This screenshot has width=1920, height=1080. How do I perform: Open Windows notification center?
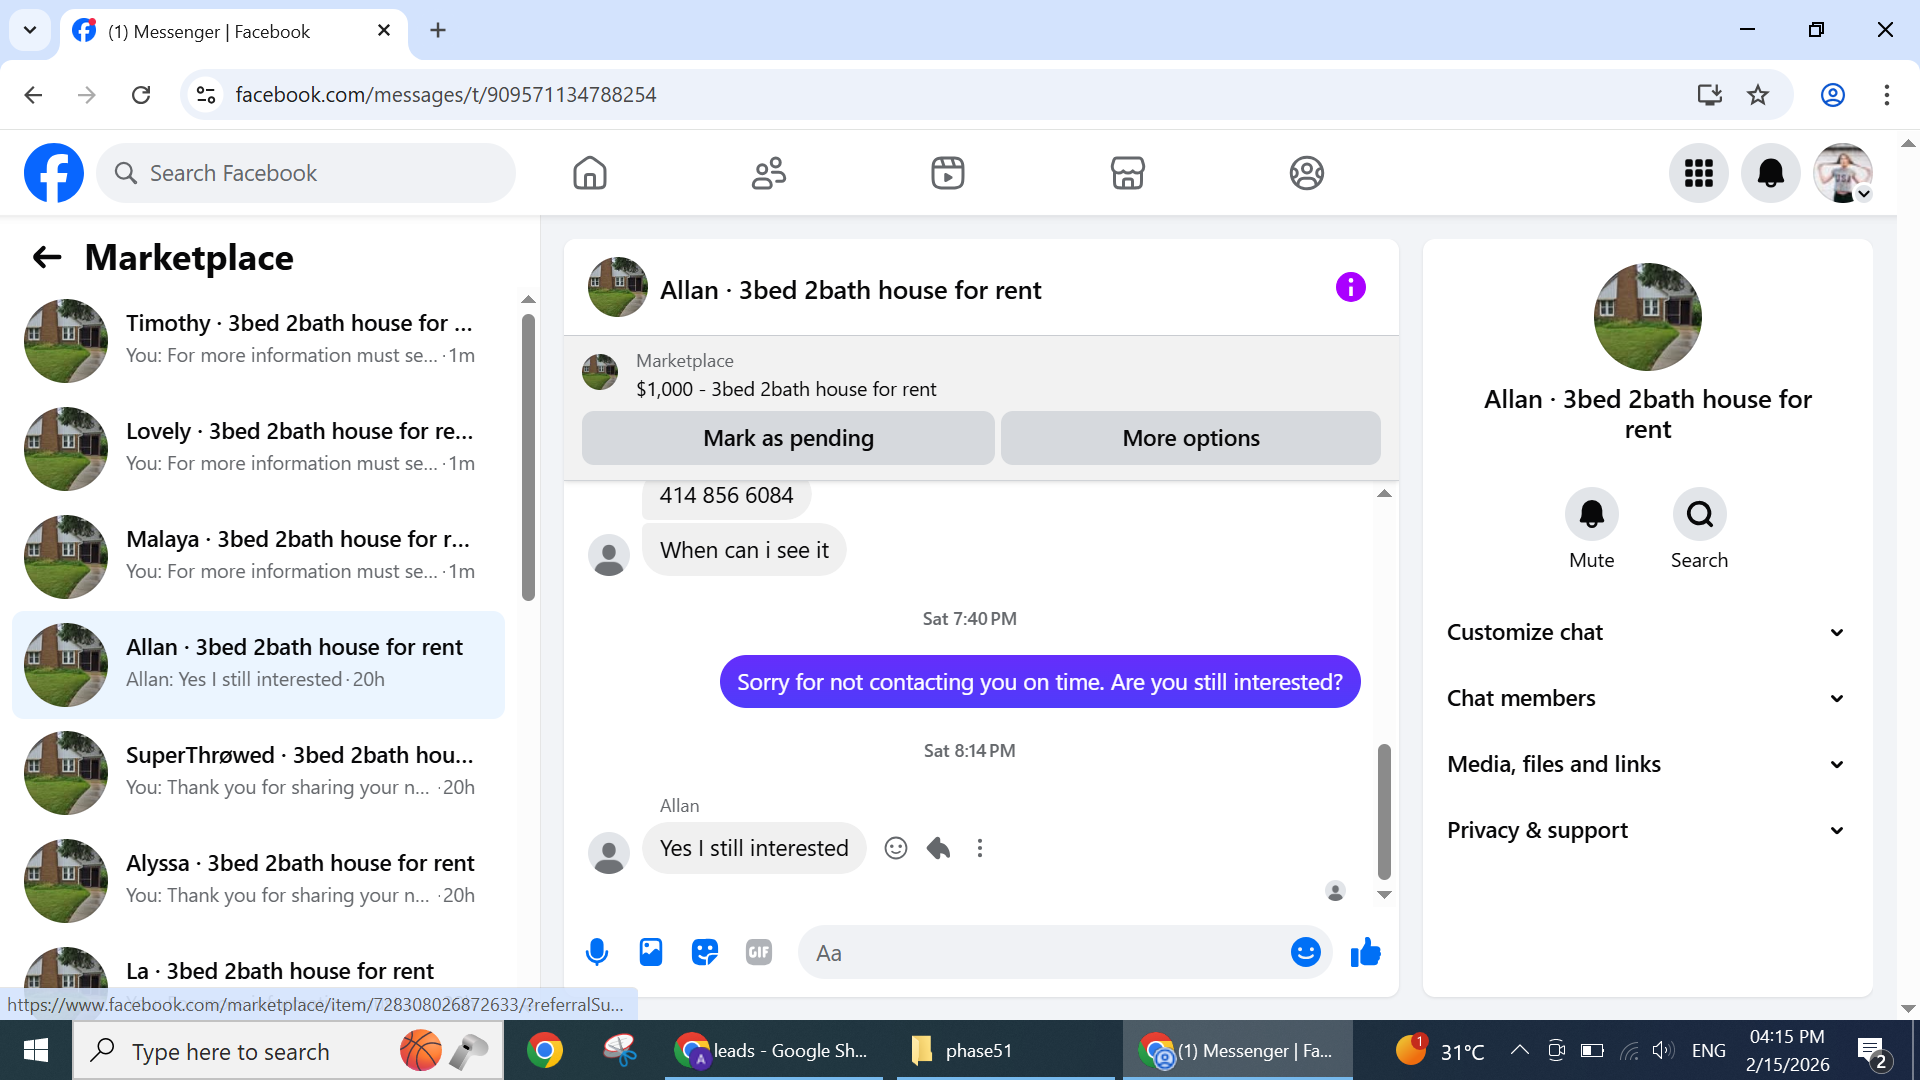[x=1873, y=1051]
